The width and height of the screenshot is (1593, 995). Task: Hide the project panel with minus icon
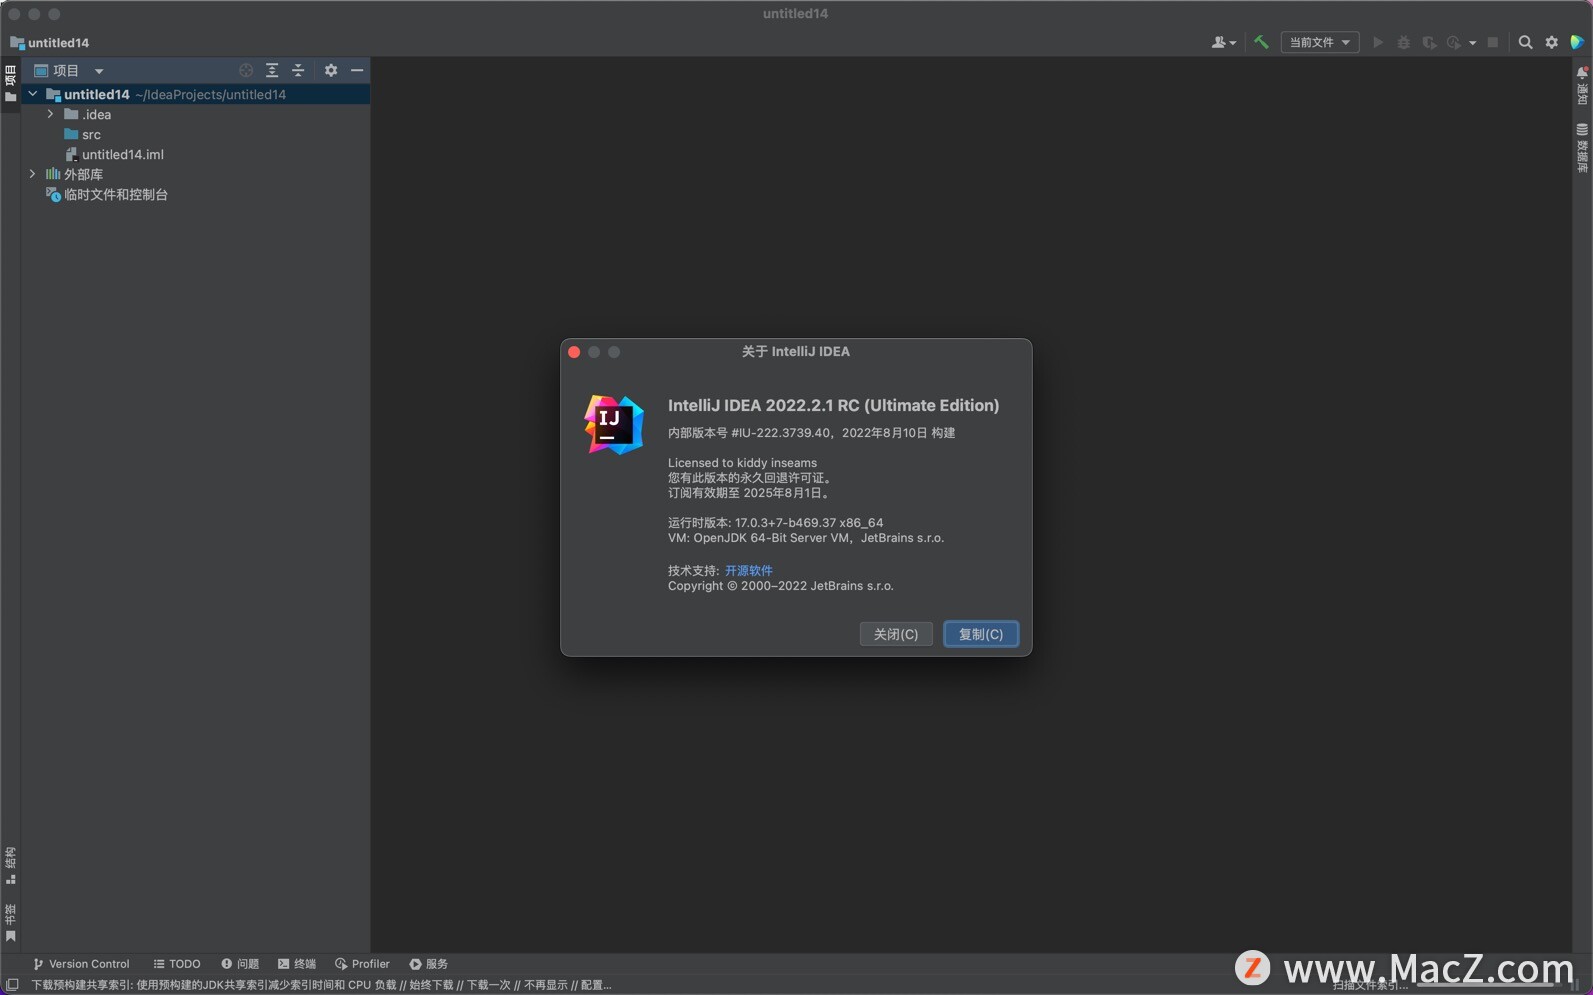tap(357, 70)
